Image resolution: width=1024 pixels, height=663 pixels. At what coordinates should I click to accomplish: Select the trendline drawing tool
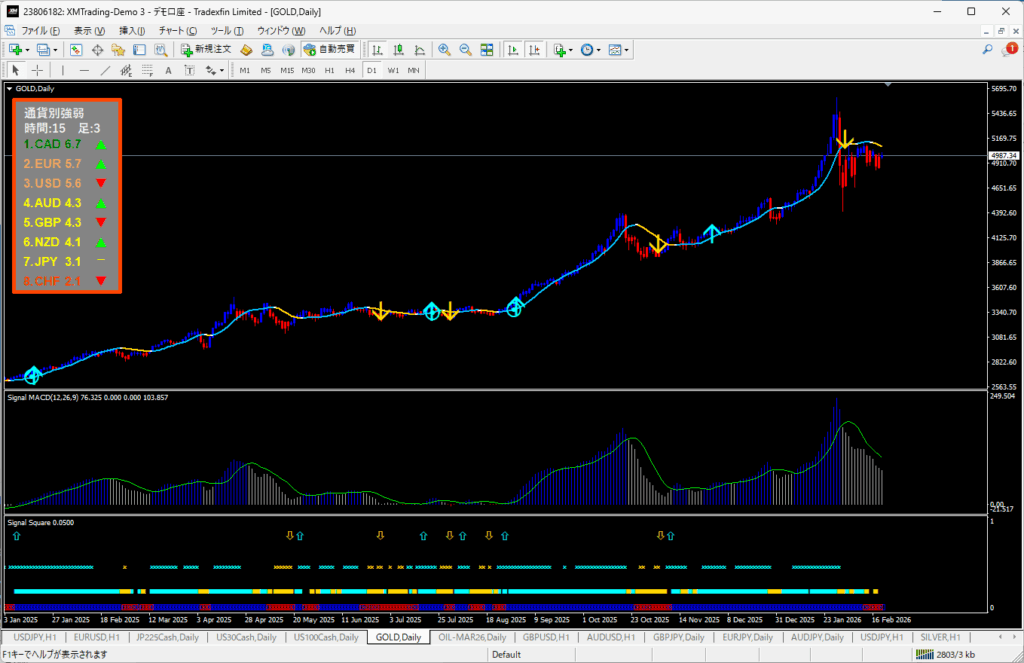pyautogui.click(x=106, y=70)
